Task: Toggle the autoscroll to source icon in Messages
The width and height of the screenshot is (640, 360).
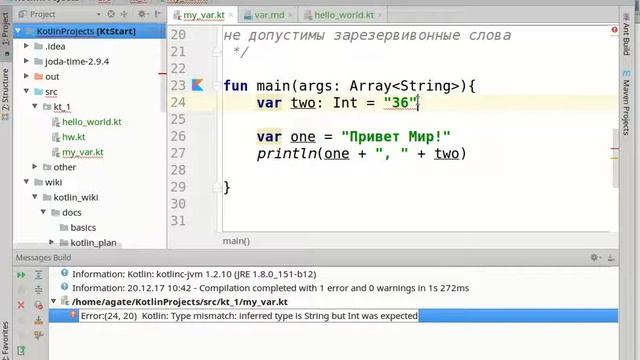Action: tap(38, 320)
